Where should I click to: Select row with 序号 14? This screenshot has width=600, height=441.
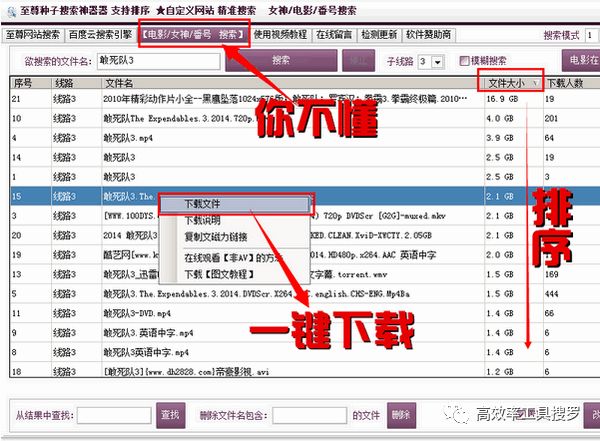305,157
